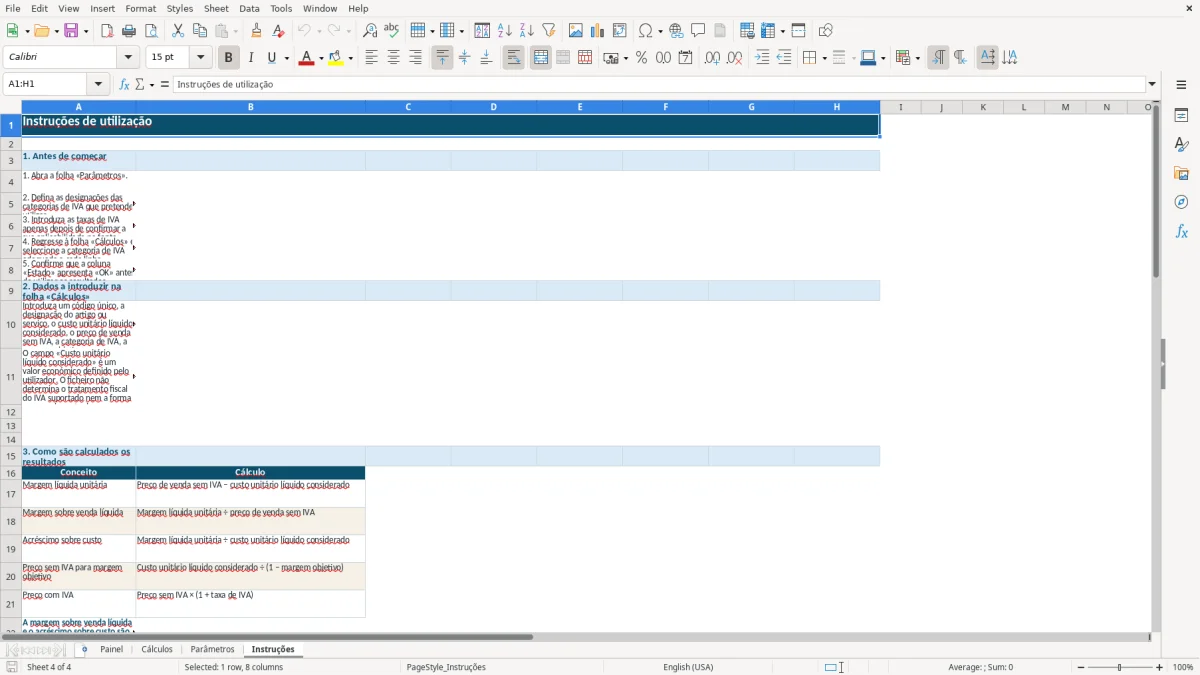Click the Insert Image icon
The image size is (1200, 675).
tap(575, 31)
